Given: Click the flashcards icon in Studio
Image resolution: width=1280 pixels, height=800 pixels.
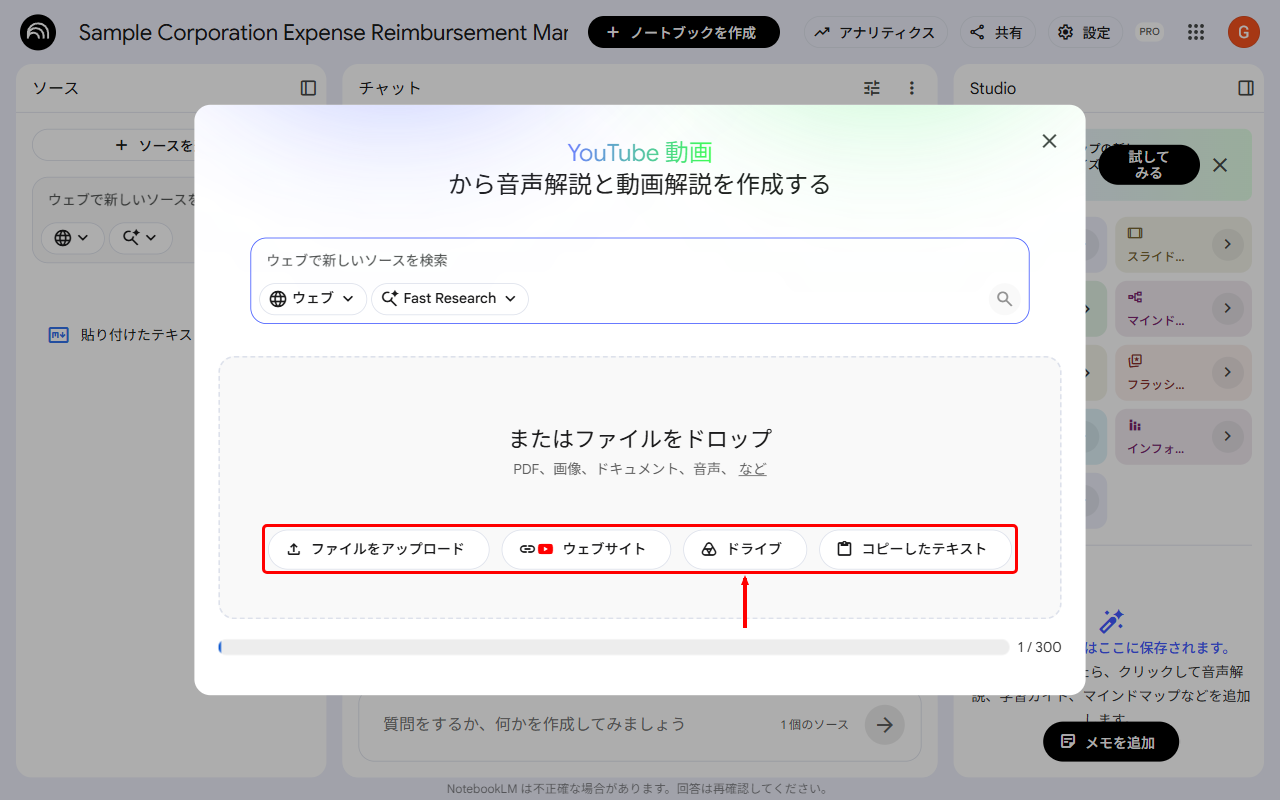Looking at the screenshot, I should point(1135,361).
